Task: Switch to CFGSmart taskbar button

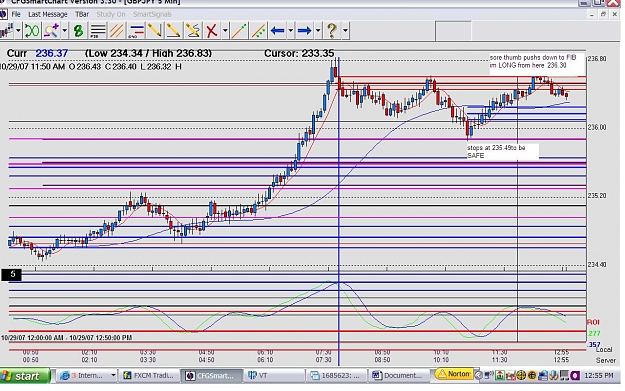Action: [x=211, y=375]
